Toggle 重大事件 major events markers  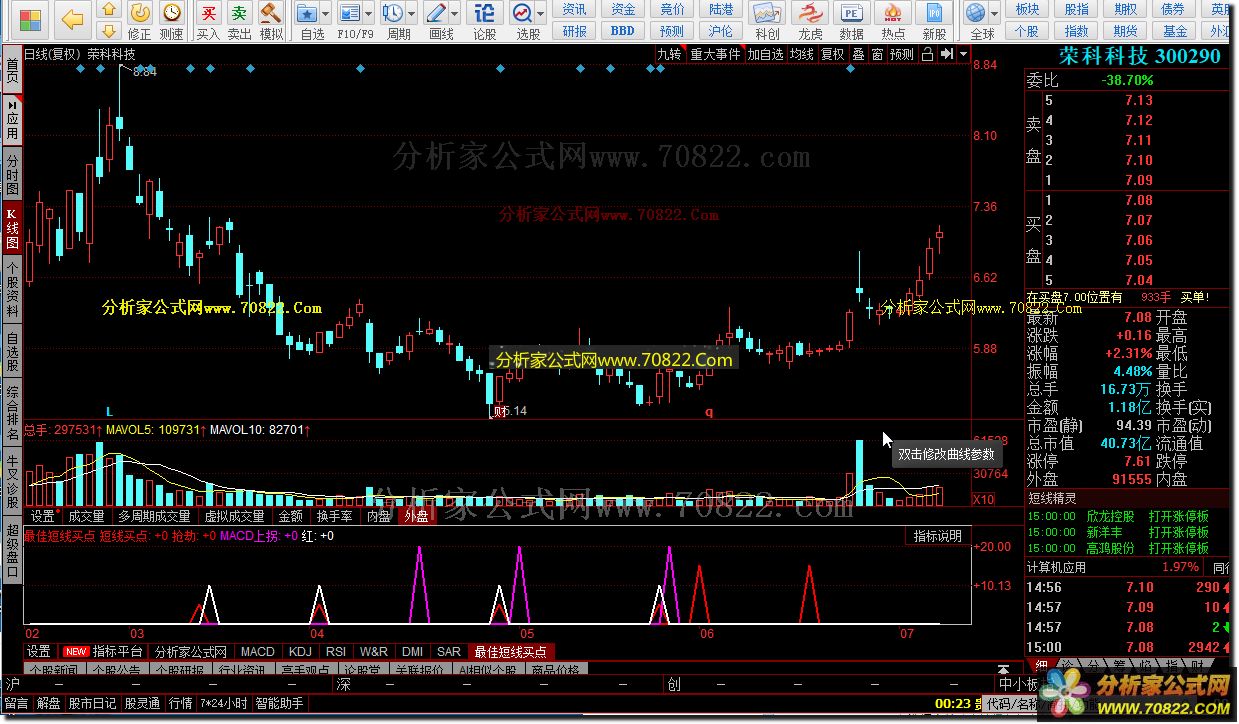tap(715, 54)
